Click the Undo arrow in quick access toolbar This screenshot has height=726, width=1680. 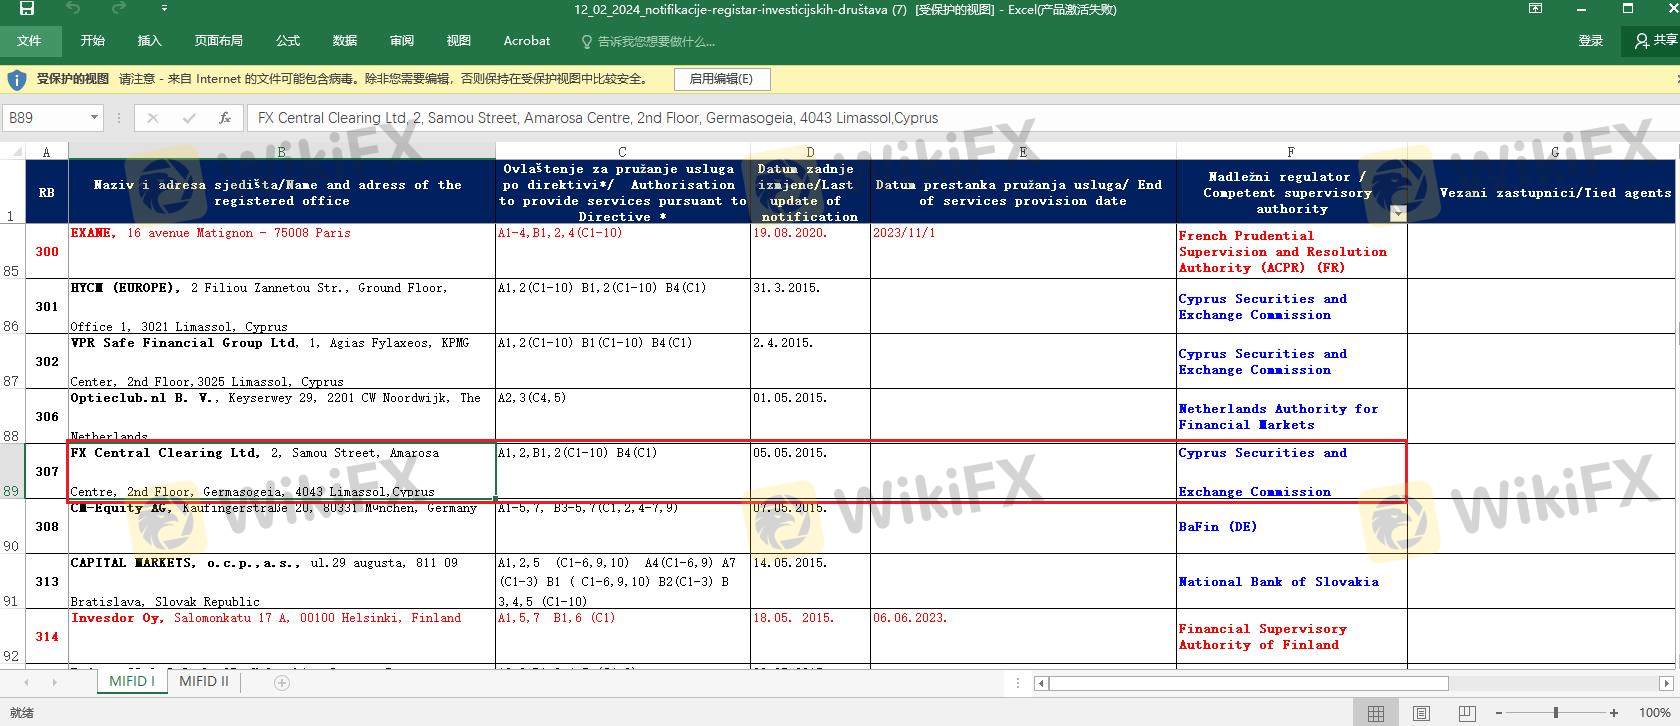pyautogui.click(x=73, y=9)
